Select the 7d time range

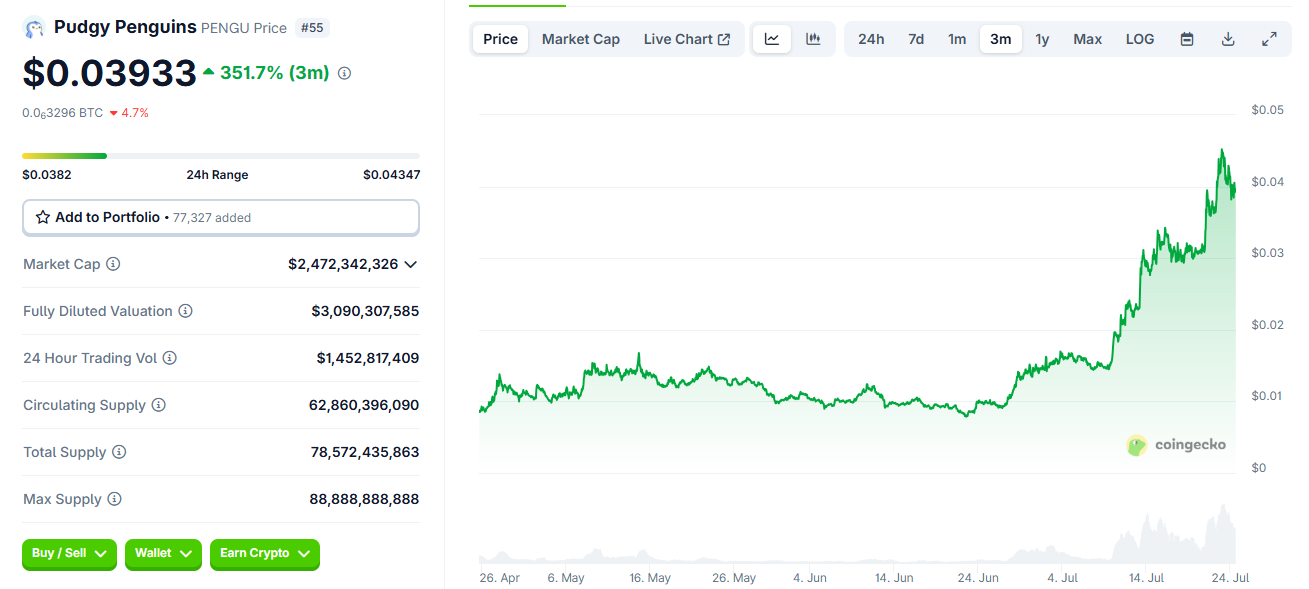click(x=916, y=39)
